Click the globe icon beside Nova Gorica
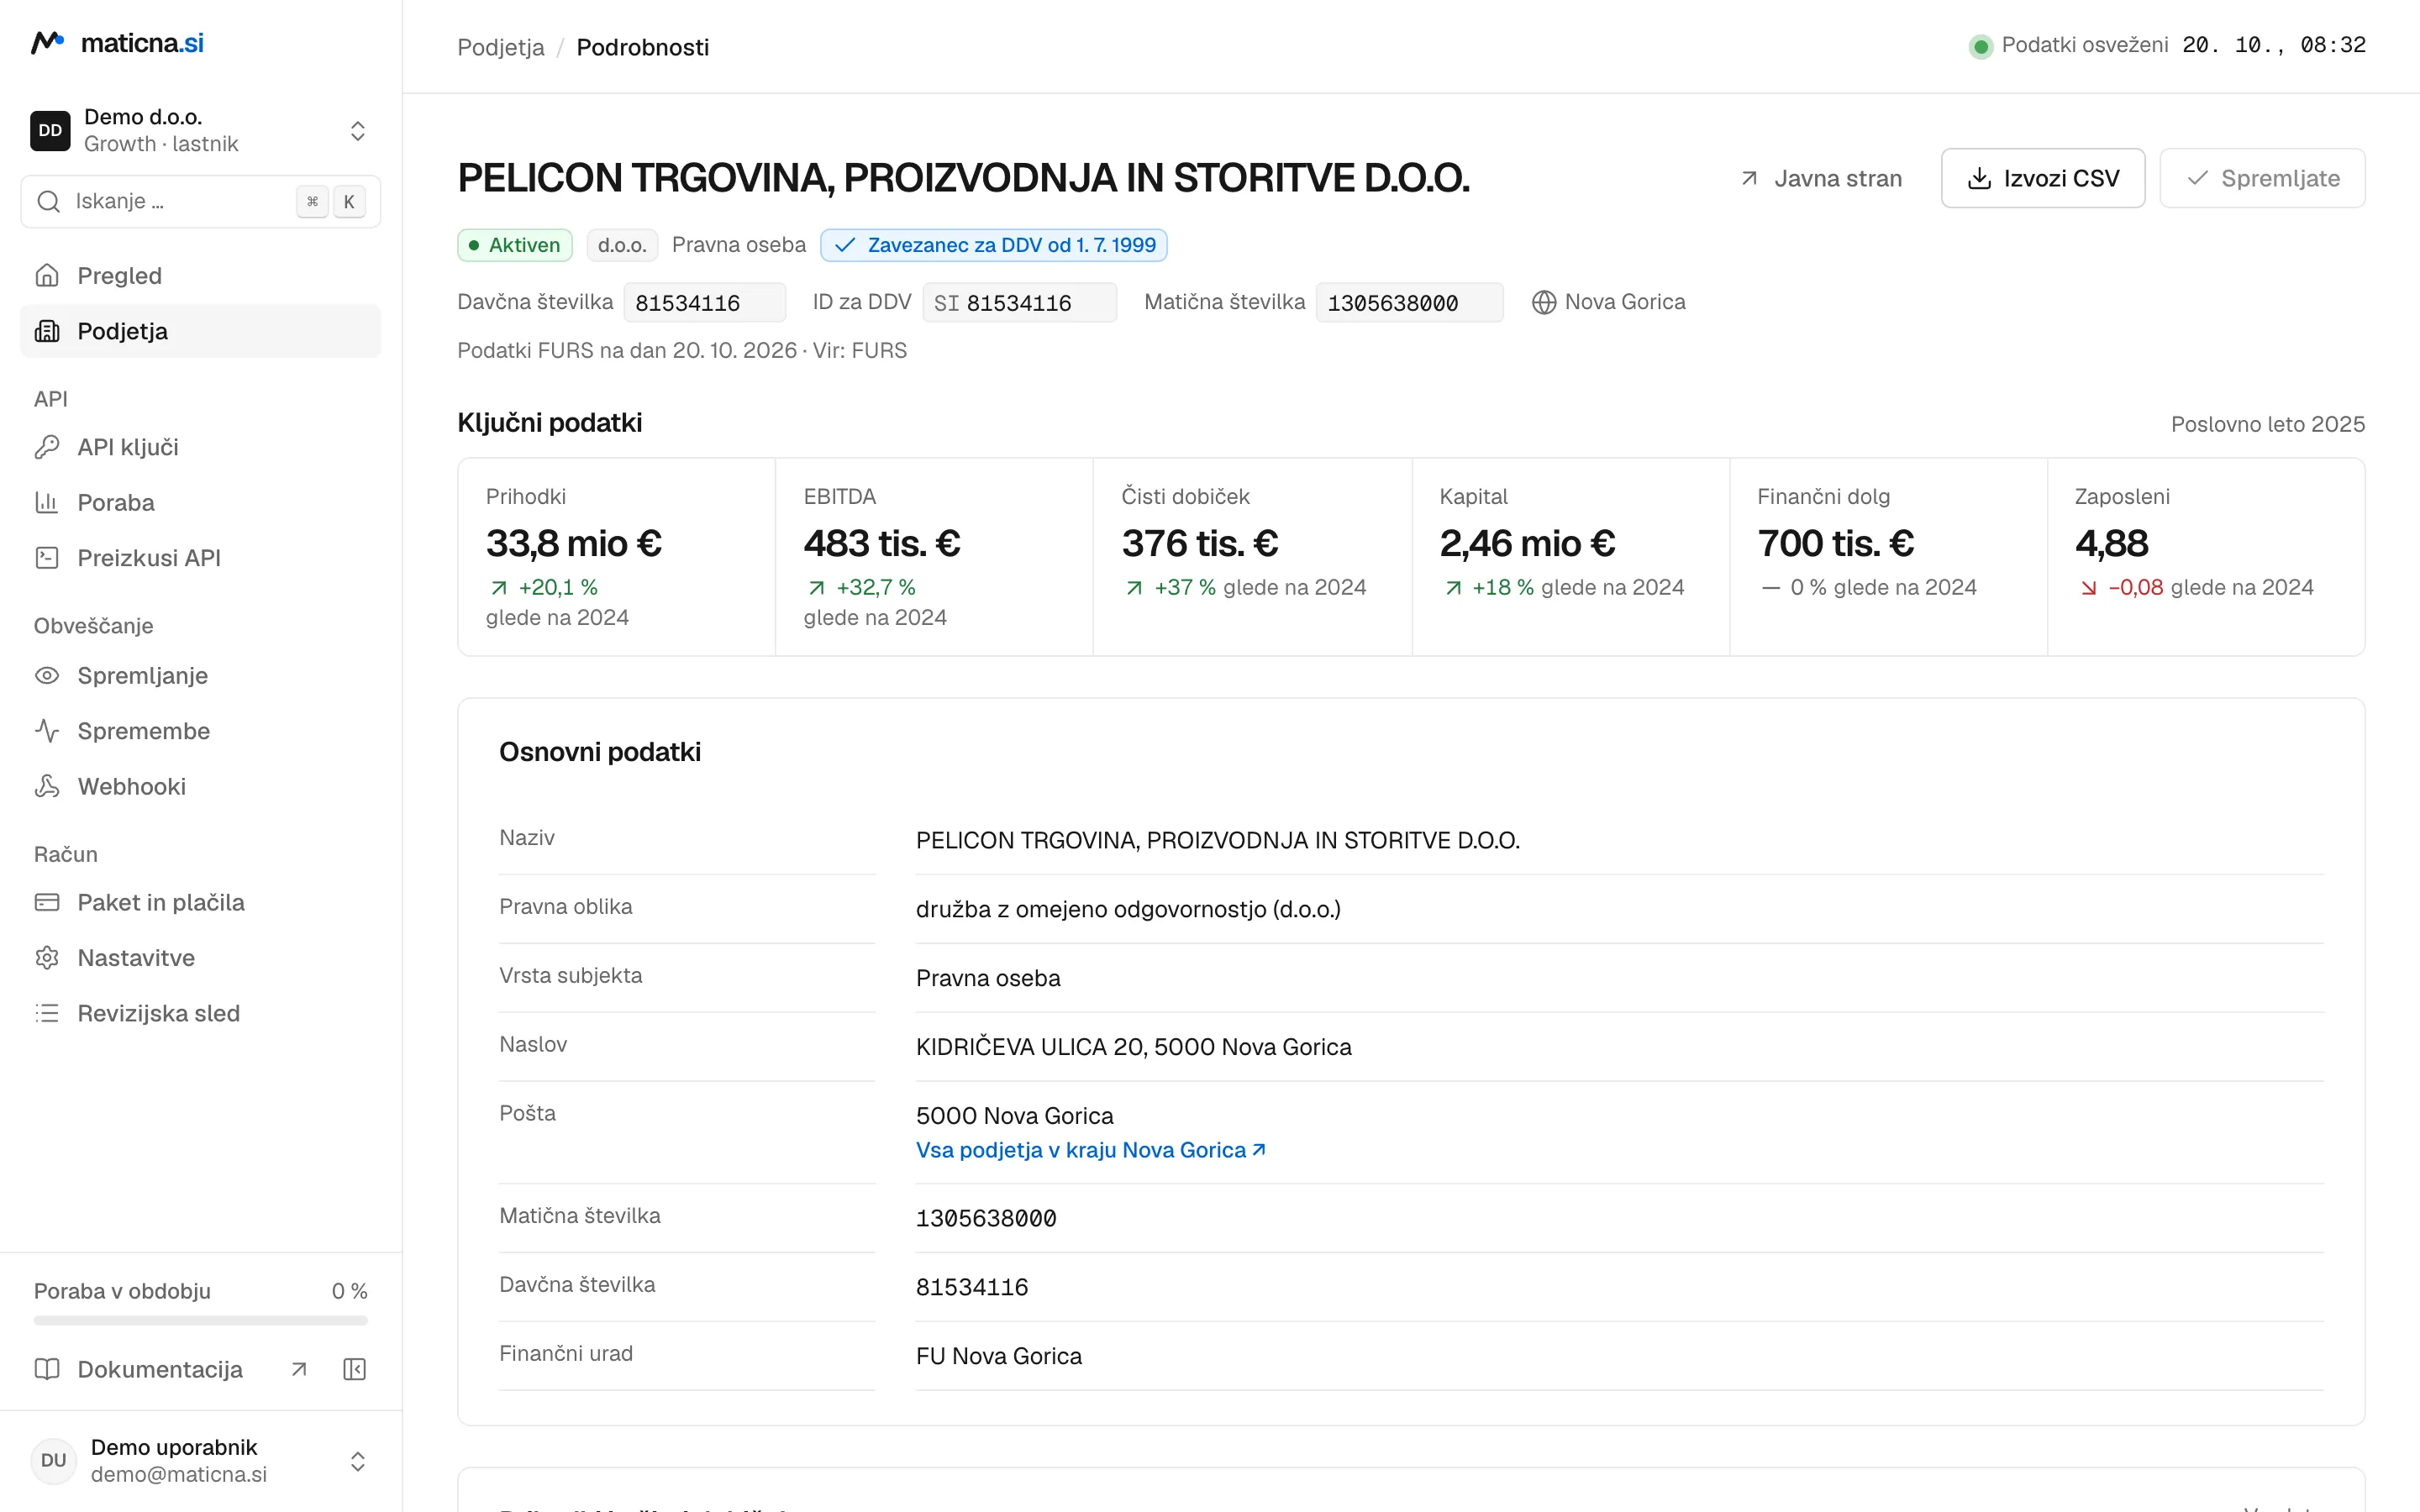The width and height of the screenshot is (2420, 1512). pyautogui.click(x=1544, y=302)
